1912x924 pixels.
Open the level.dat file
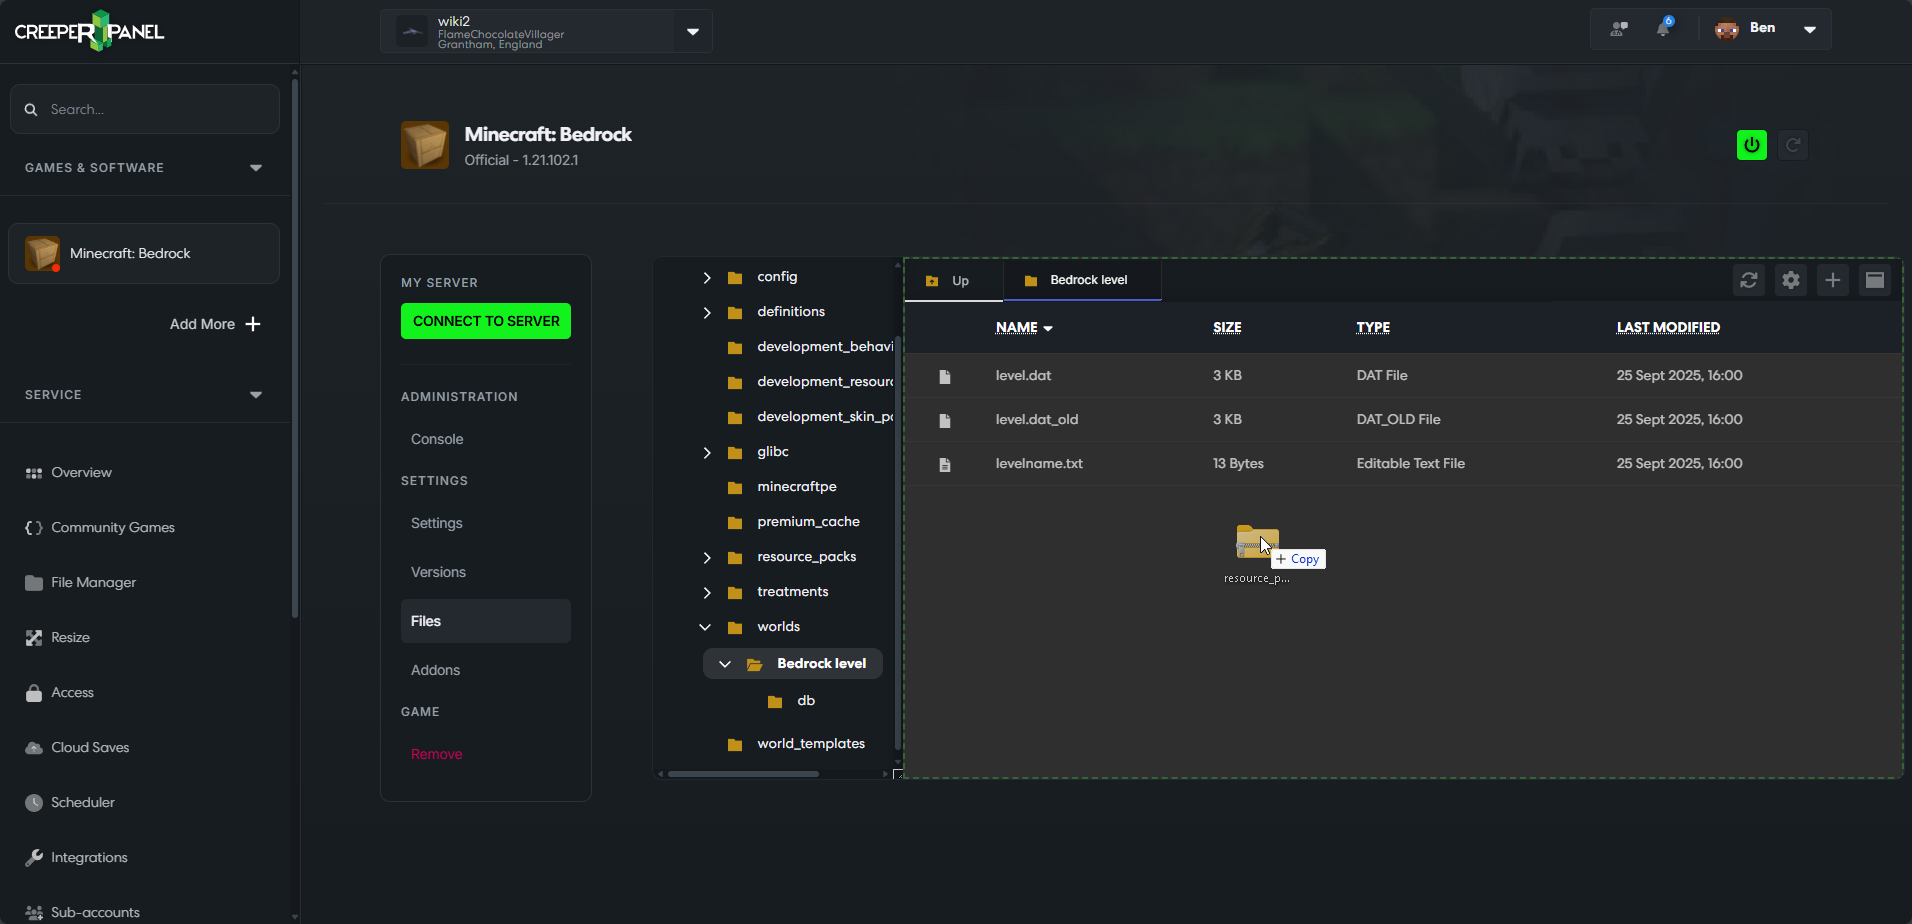1023,376
